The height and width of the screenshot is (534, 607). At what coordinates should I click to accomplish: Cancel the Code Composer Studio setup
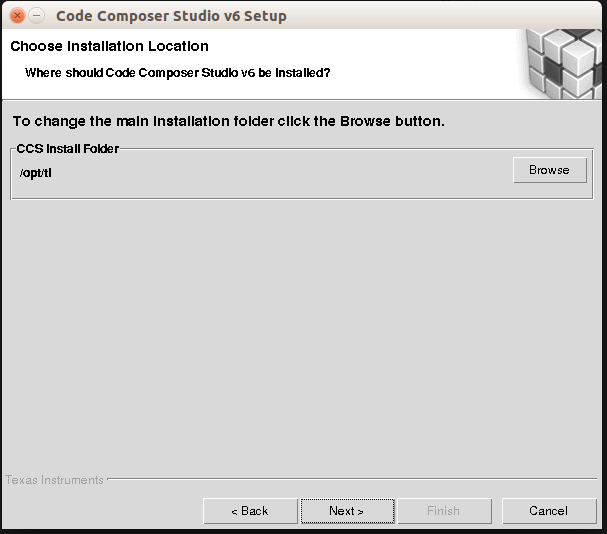548,511
